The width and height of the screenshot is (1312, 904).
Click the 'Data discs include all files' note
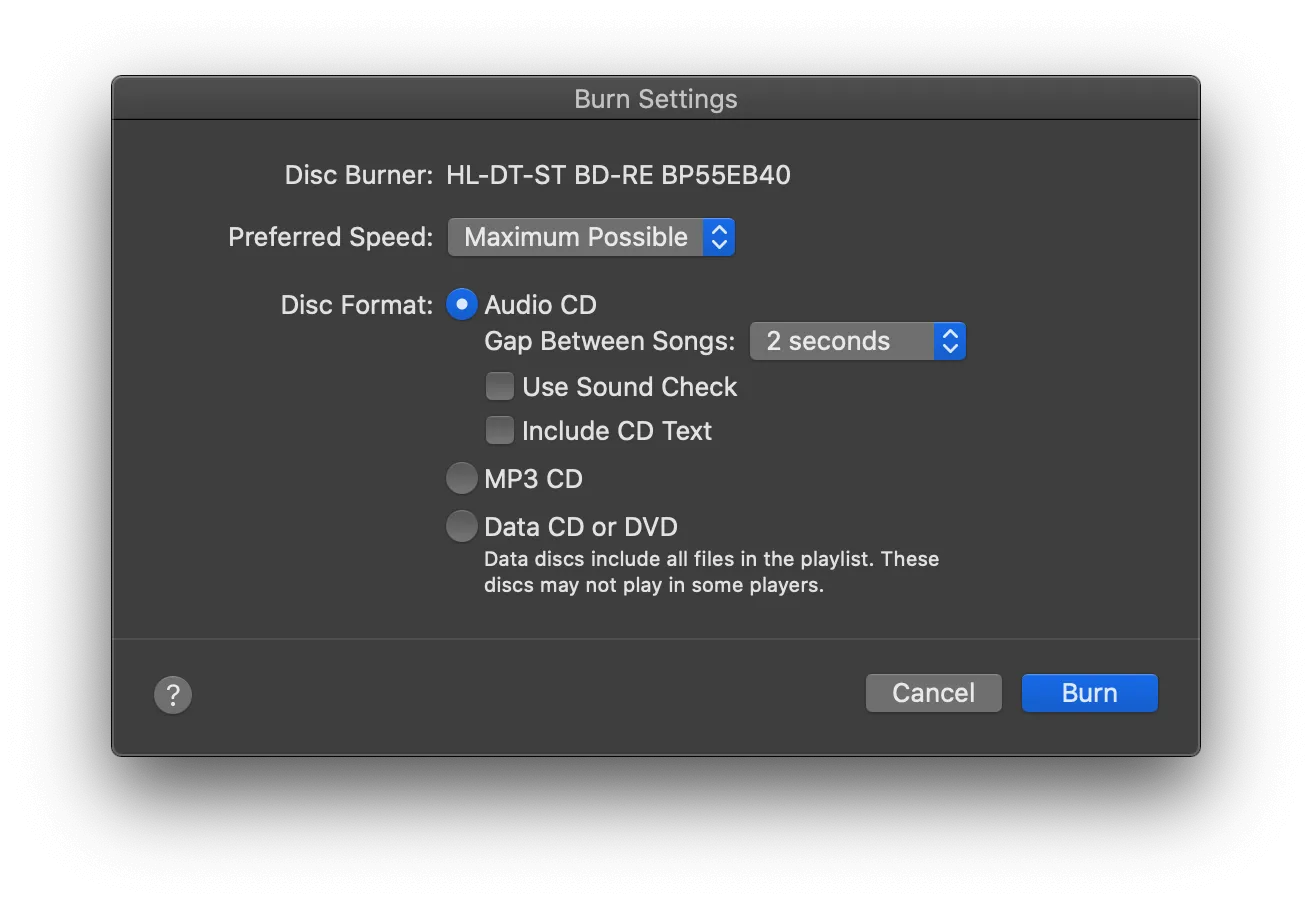pos(712,572)
